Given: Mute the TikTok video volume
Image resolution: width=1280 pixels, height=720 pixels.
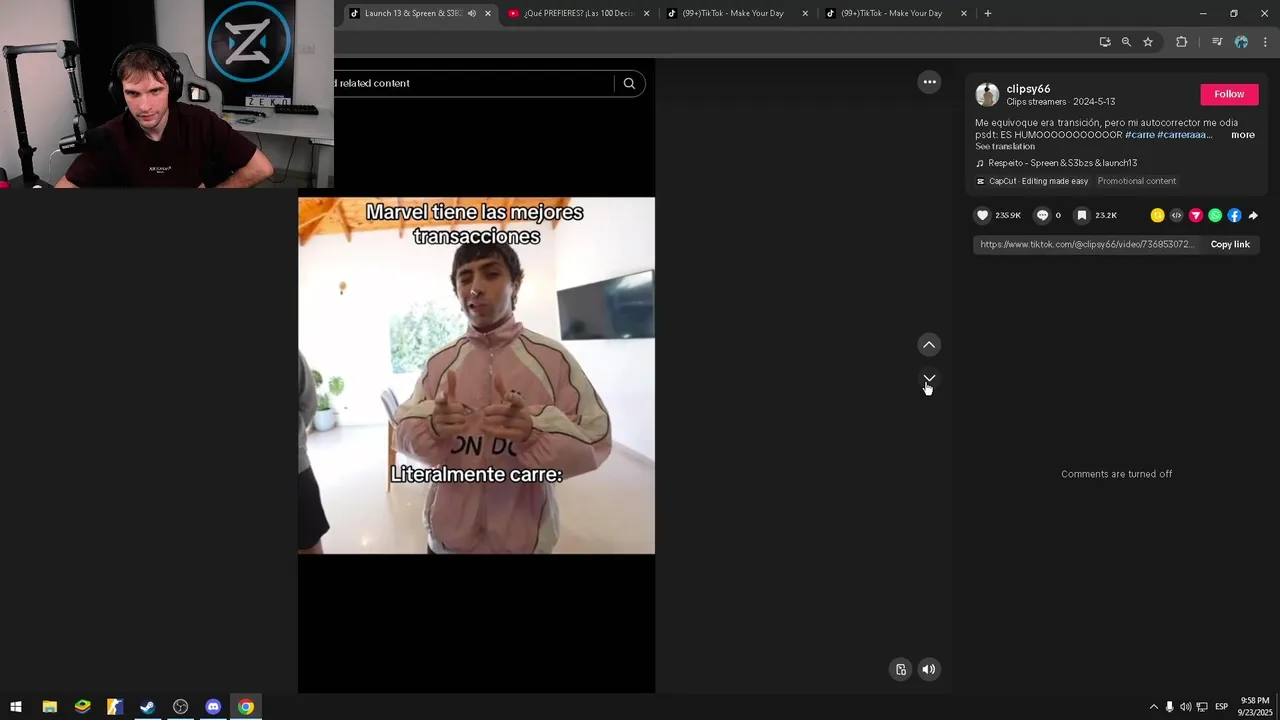Looking at the screenshot, I should (x=929, y=670).
